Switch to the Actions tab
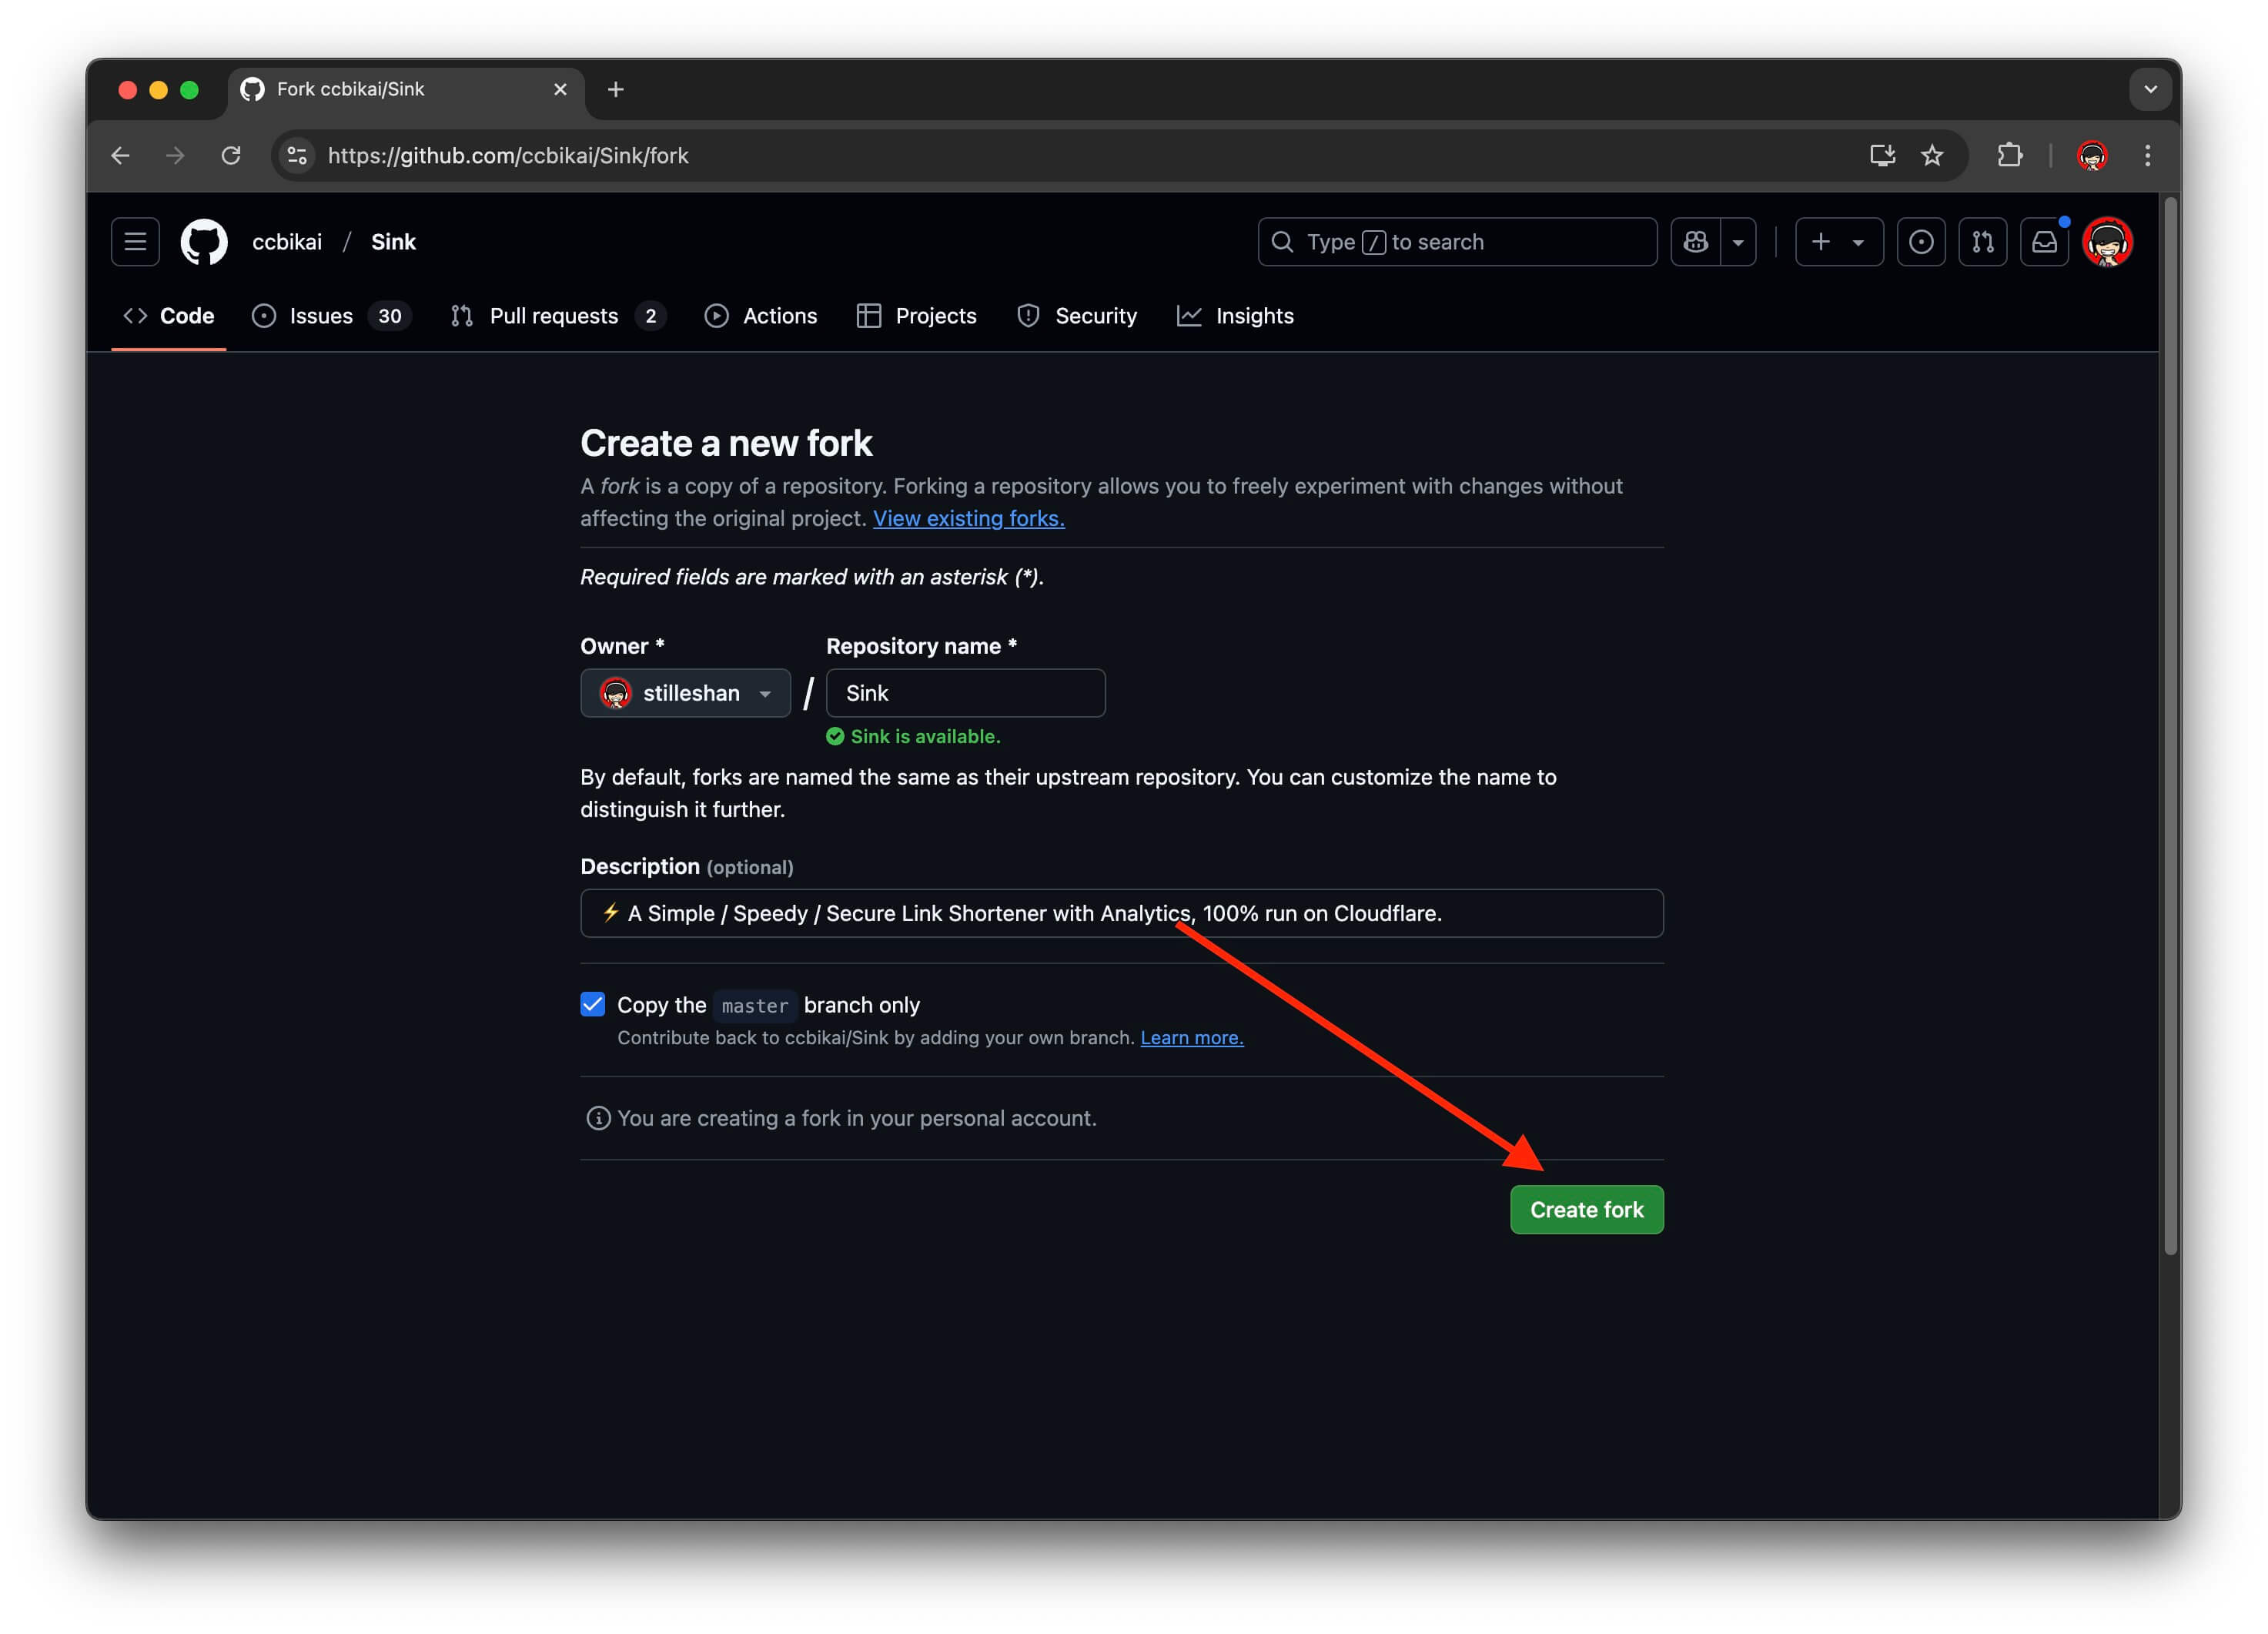 pyautogui.click(x=760, y=316)
